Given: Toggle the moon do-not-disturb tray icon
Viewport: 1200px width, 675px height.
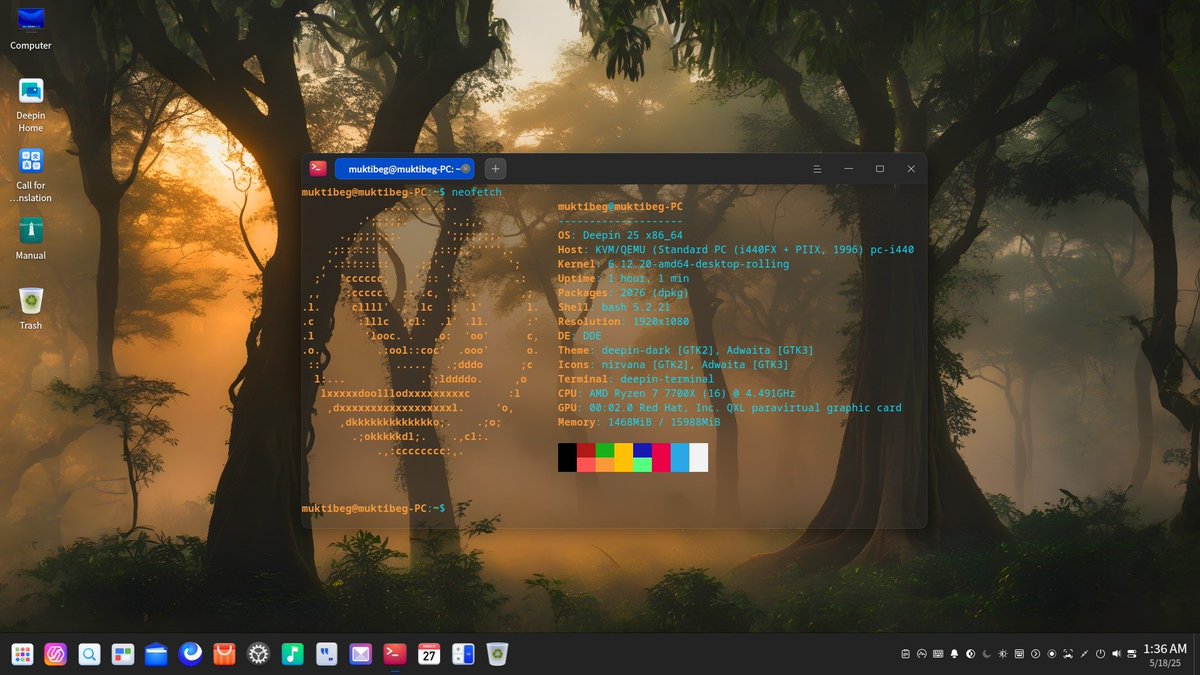Looking at the screenshot, I should [x=987, y=654].
